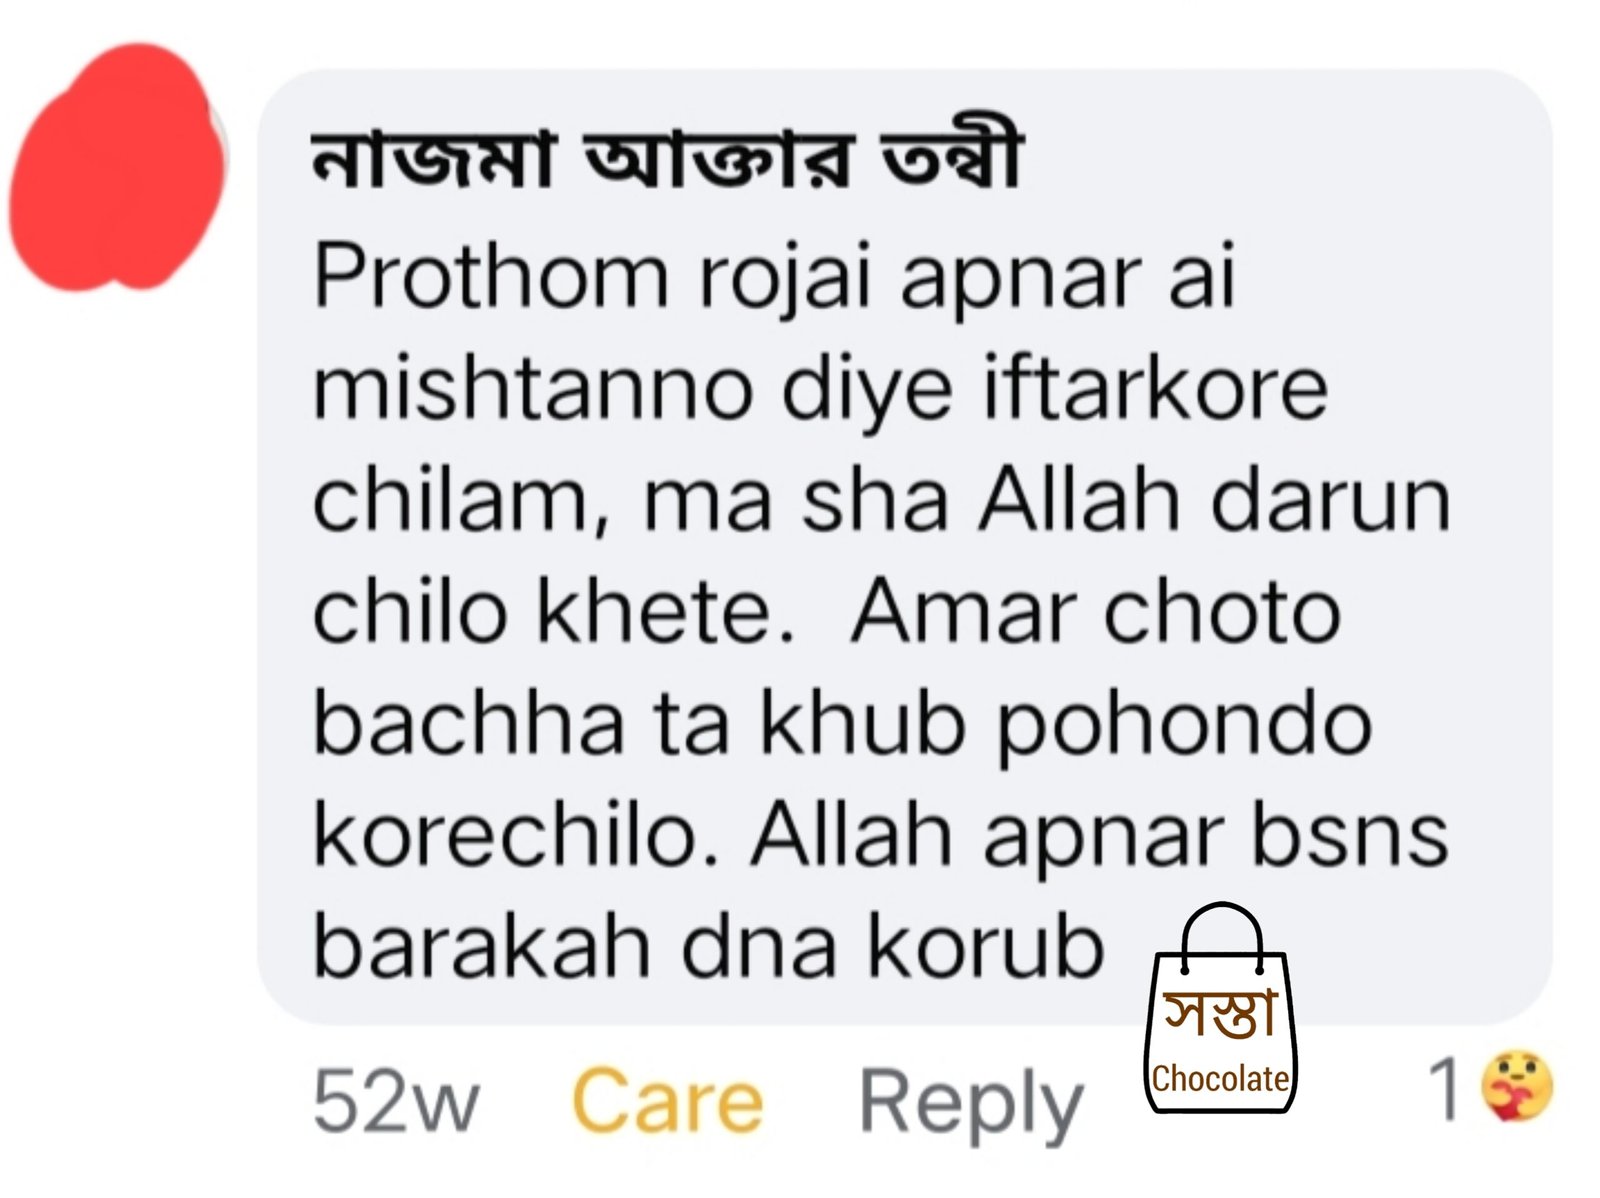Open the reaction count showing 1
This screenshot has height=1198, width=1600.
point(1442,1087)
